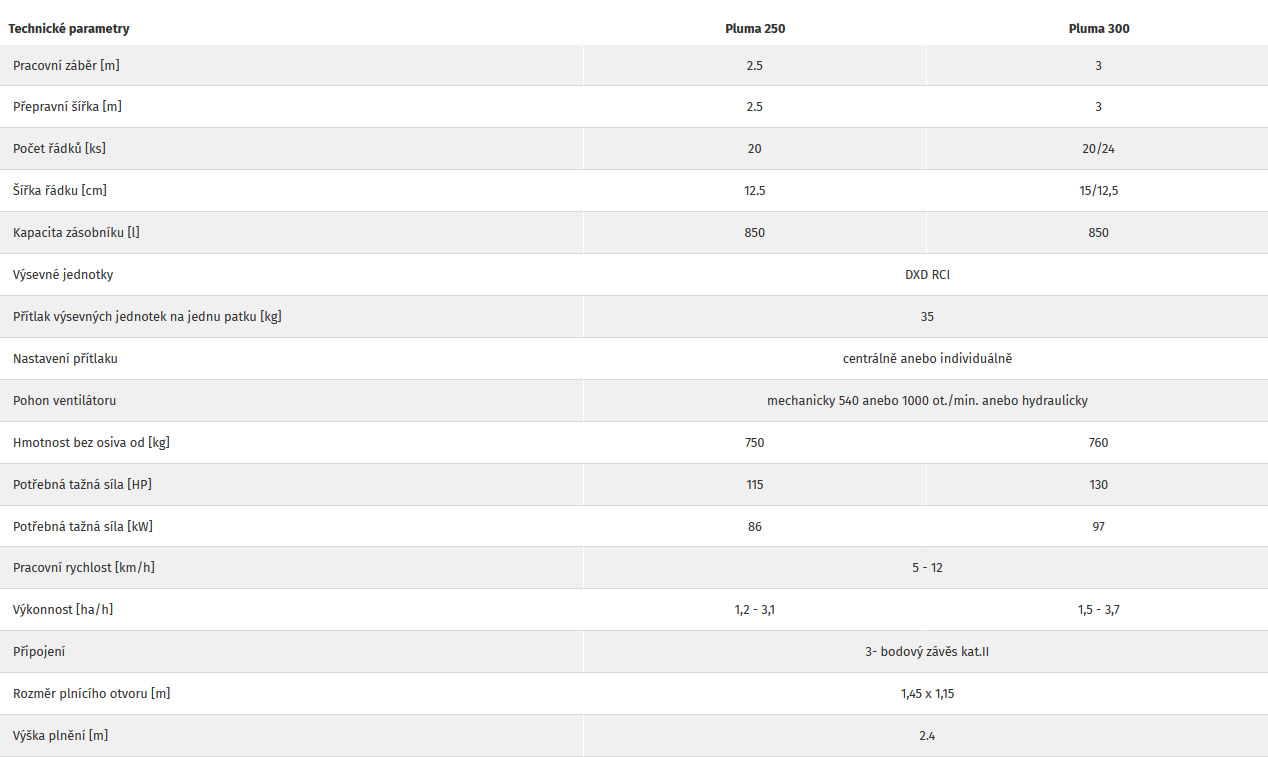Click the 15/12,5 row width value
The height and width of the screenshot is (757, 1268).
1099,190
